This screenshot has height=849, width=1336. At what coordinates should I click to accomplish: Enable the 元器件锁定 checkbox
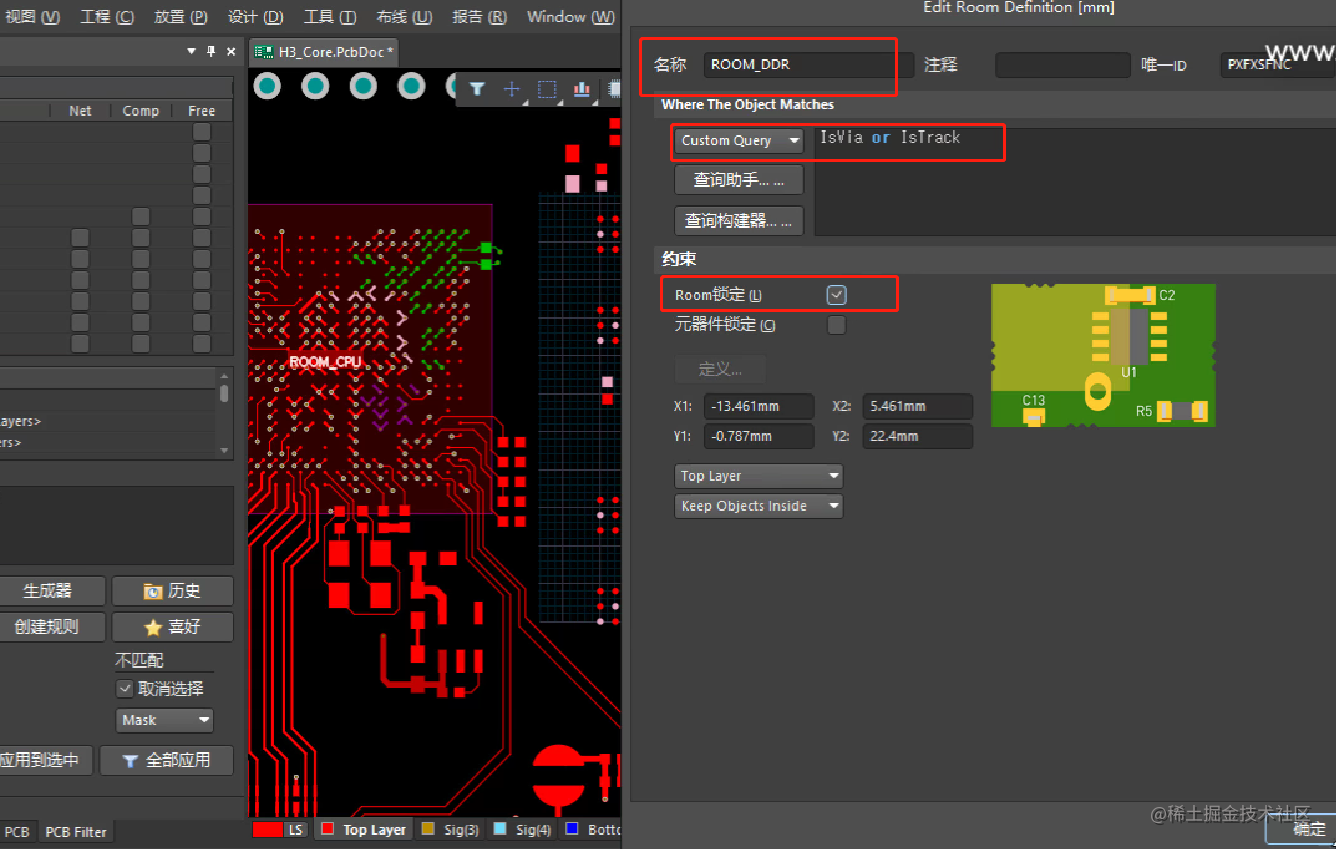[x=836, y=325]
